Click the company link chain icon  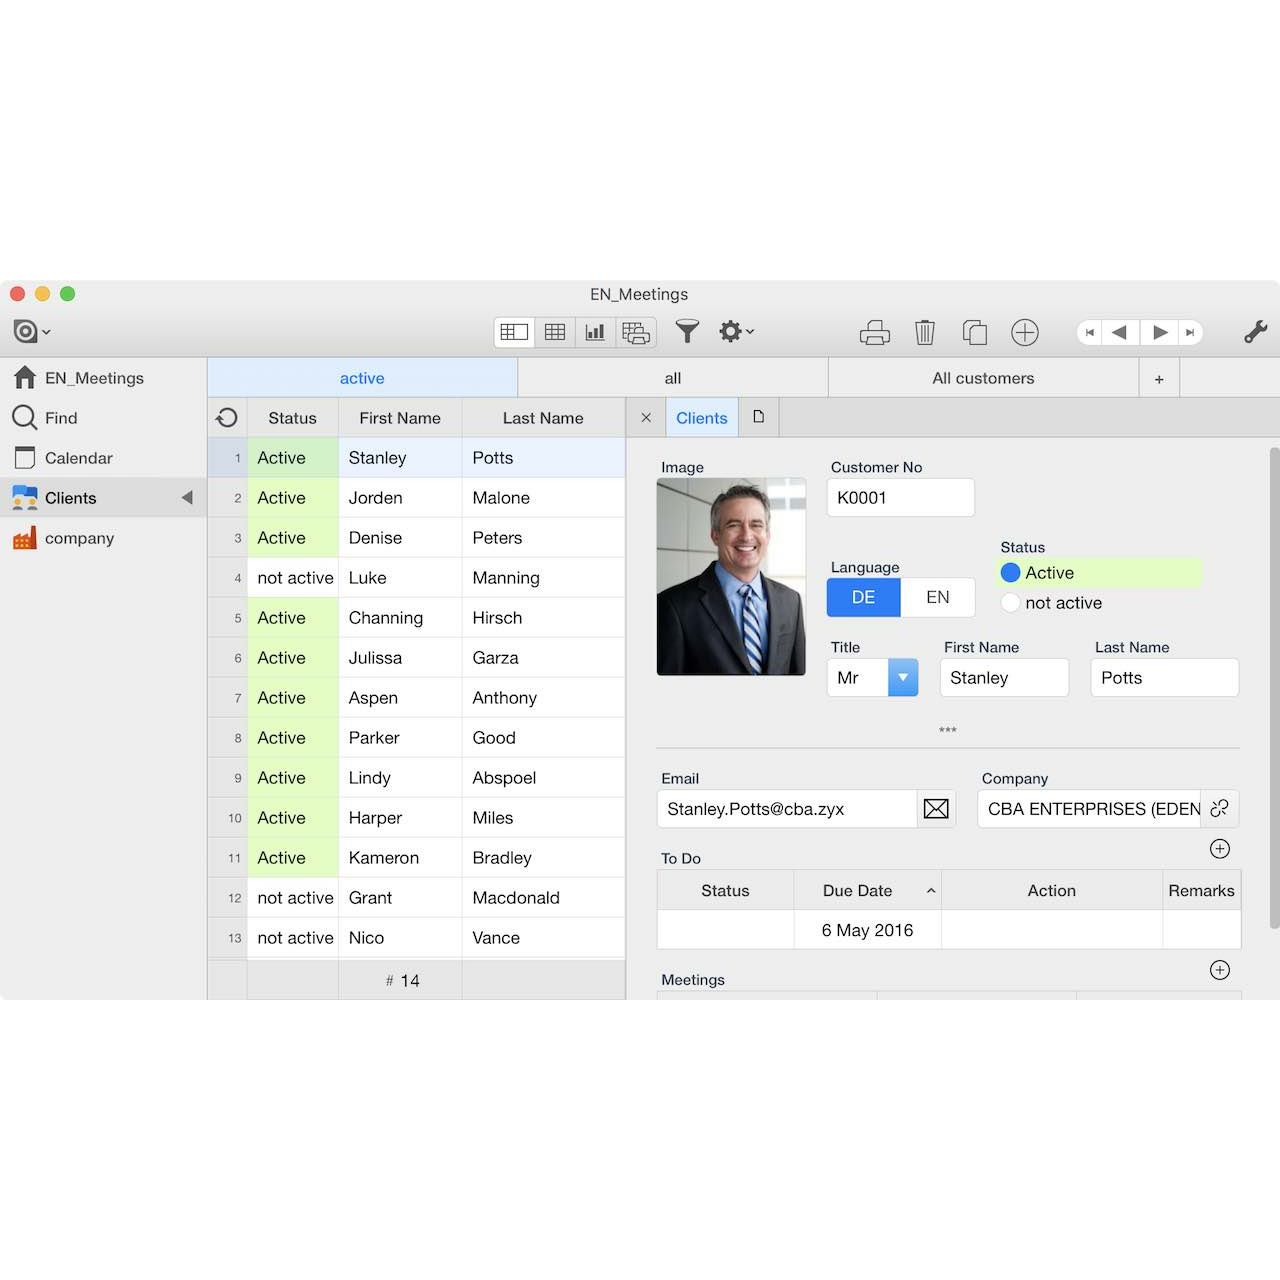(x=1219, y=809)
